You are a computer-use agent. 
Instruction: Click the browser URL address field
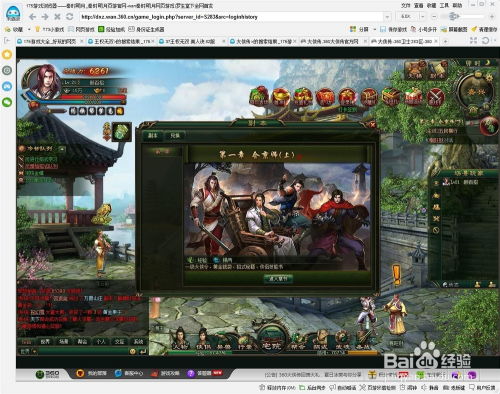click(231, 17)
